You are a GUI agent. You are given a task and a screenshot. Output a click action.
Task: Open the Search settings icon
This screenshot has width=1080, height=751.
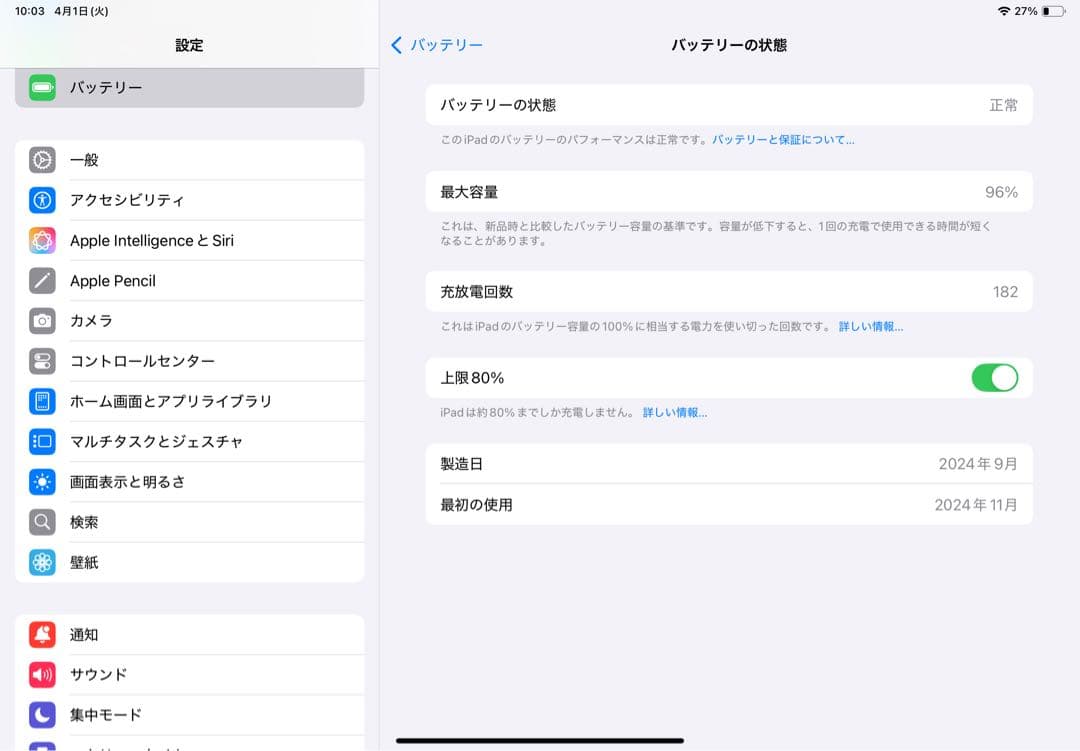point(41,521)
